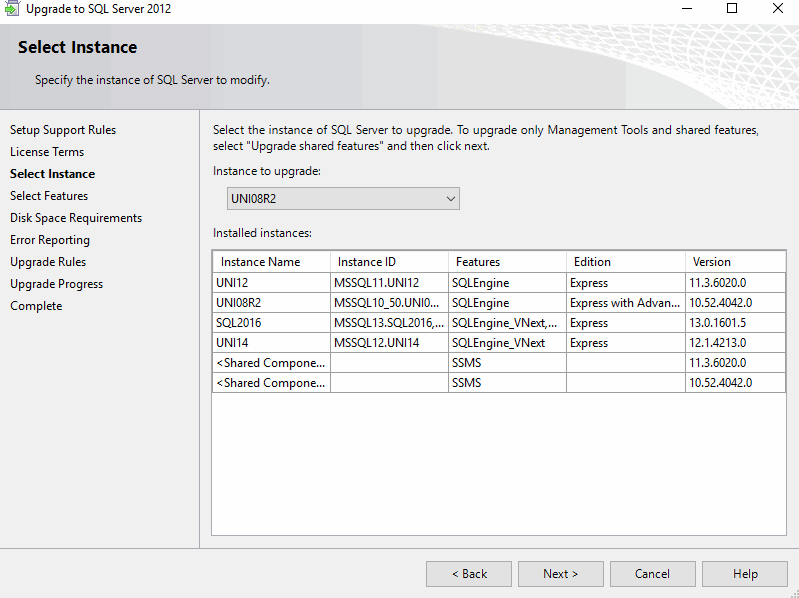Go to Select Features step in sidebar
799x598 pixels.
point(49,196)
